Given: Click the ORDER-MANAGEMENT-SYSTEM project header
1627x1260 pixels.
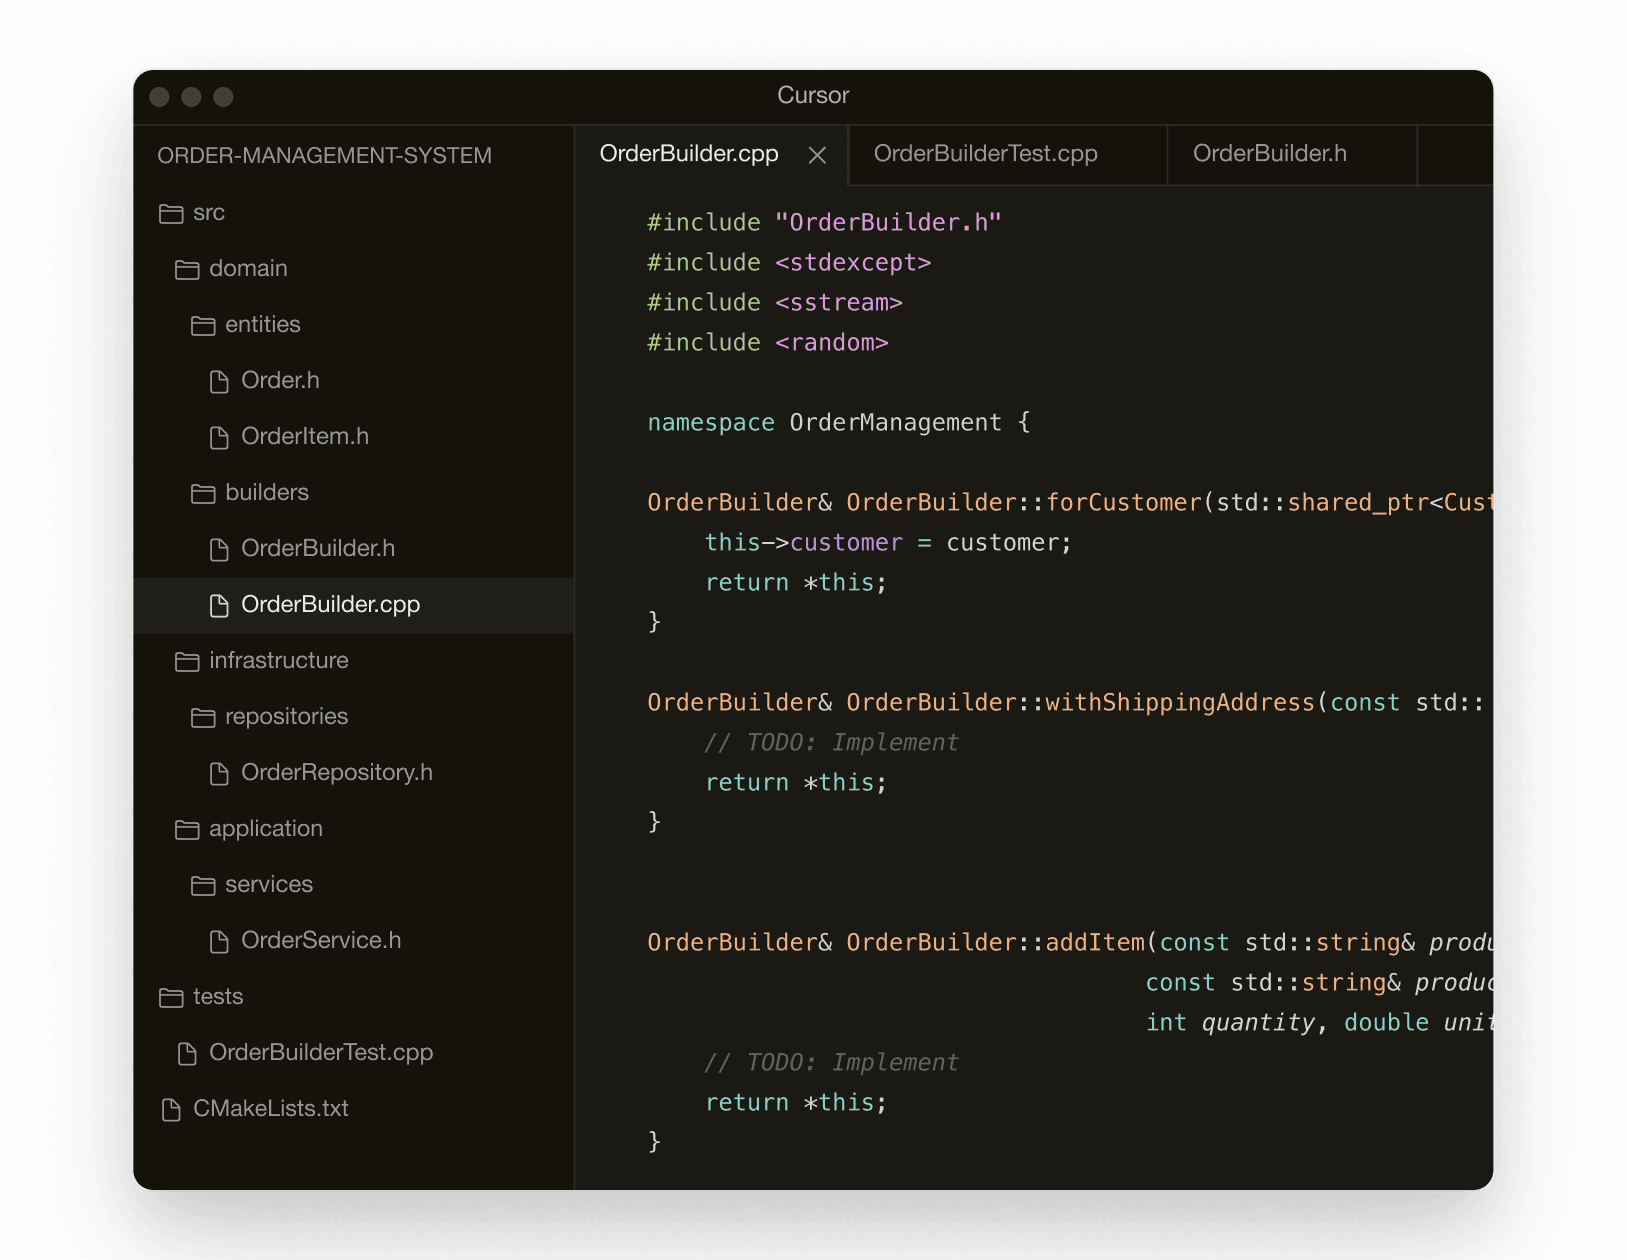Looking at the screenshot, I should (x=324, y=155).
